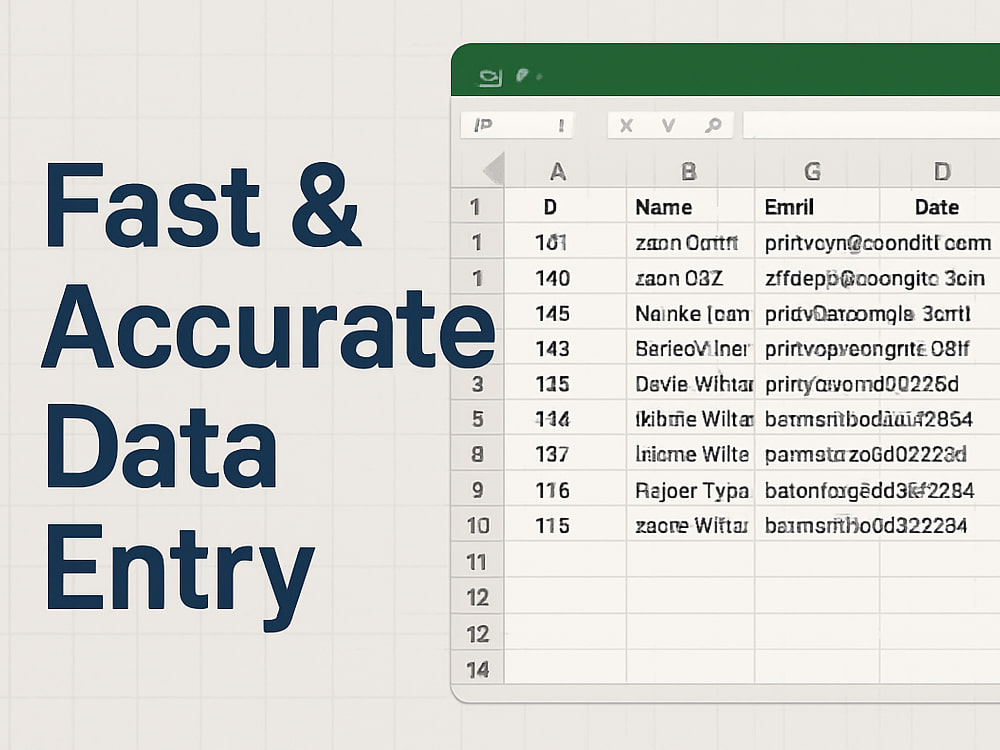Screen dimensions: 1000x750
Task: Select the D header cell under column A
Action: tap(566, 206)
